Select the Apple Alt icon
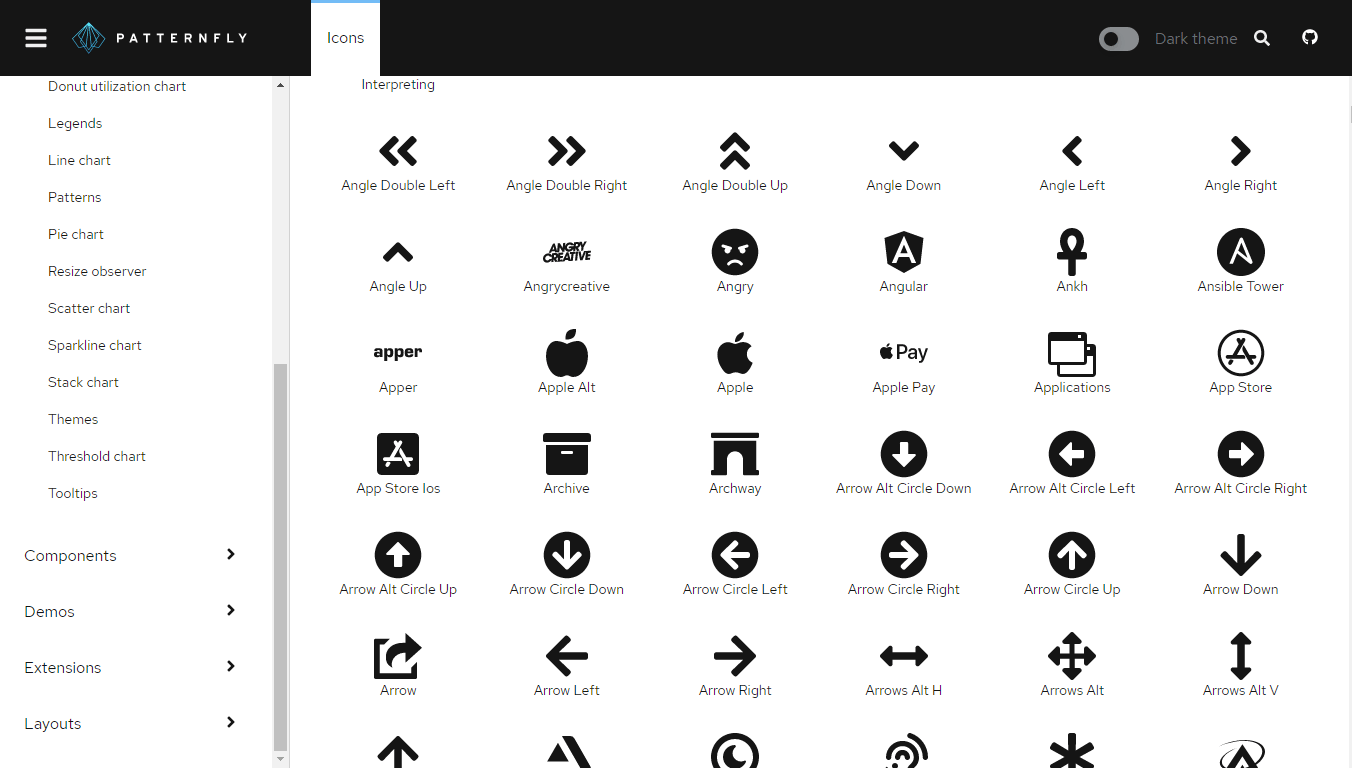Screen dimensions: 1352x768 point(567,353)
